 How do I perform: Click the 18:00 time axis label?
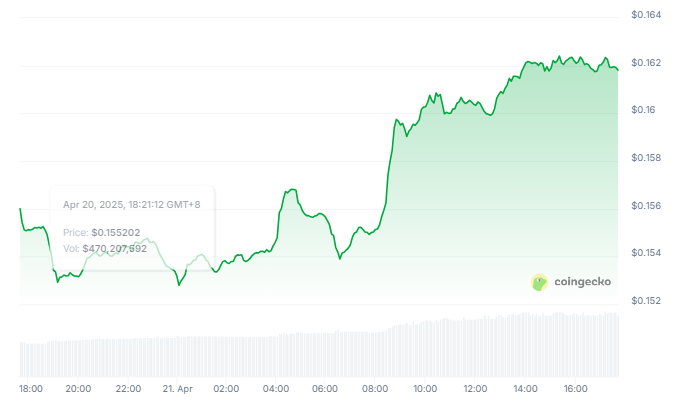point(30,388)
